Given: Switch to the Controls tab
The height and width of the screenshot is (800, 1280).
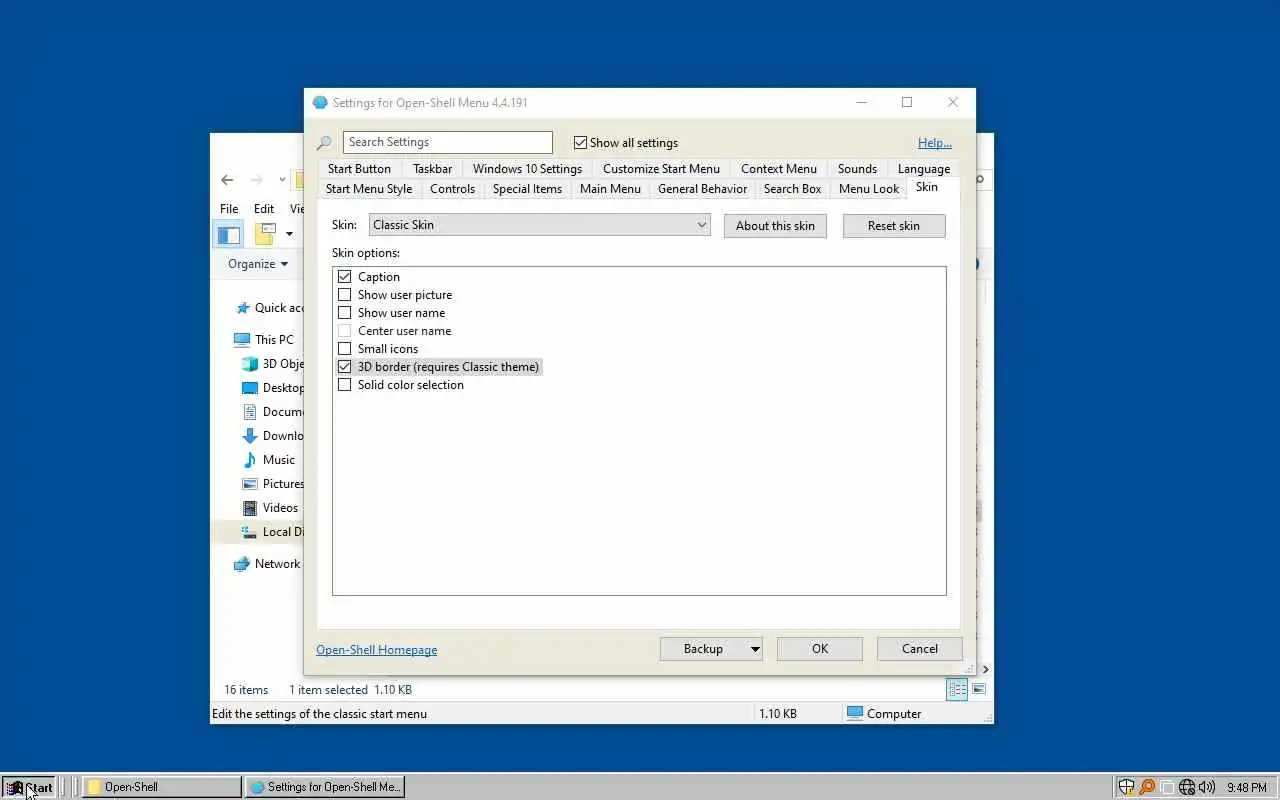Looking at the screenshot, I should (x=453, y=189).
